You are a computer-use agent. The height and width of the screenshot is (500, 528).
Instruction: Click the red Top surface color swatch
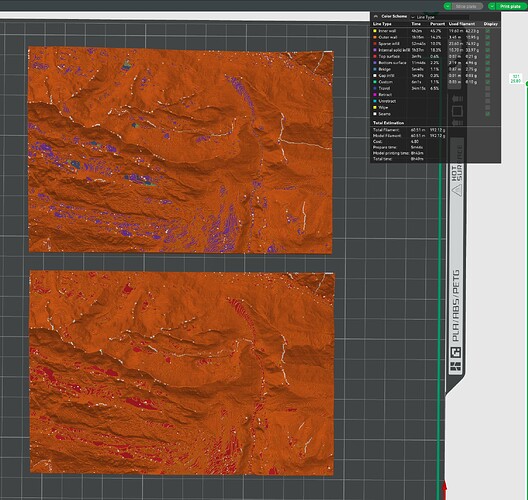click(374, 56)
